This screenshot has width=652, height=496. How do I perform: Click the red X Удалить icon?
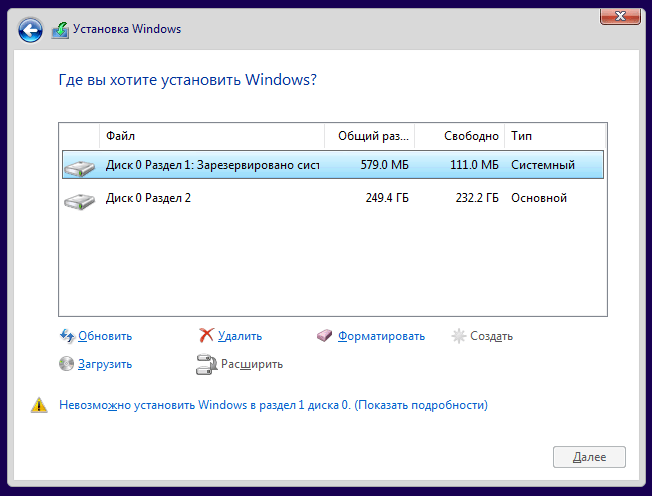tap(206, 335)
